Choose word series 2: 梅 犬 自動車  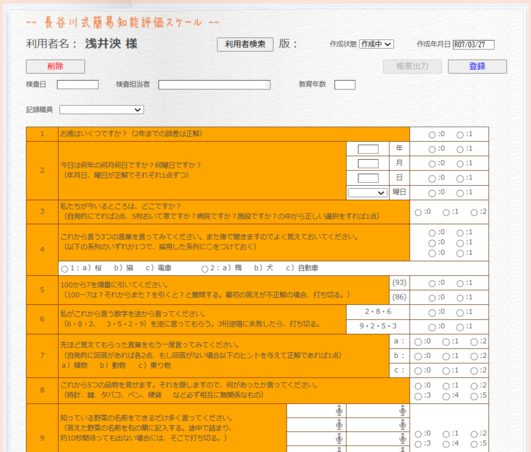(205, 269)
